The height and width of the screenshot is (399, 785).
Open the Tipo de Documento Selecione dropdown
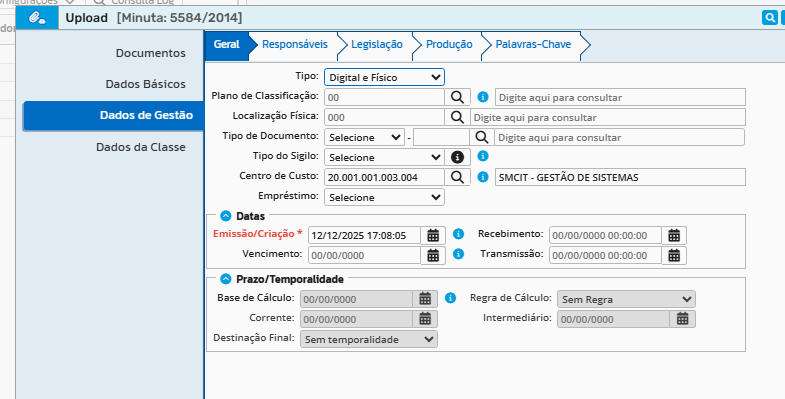click(x=364, y=137)
